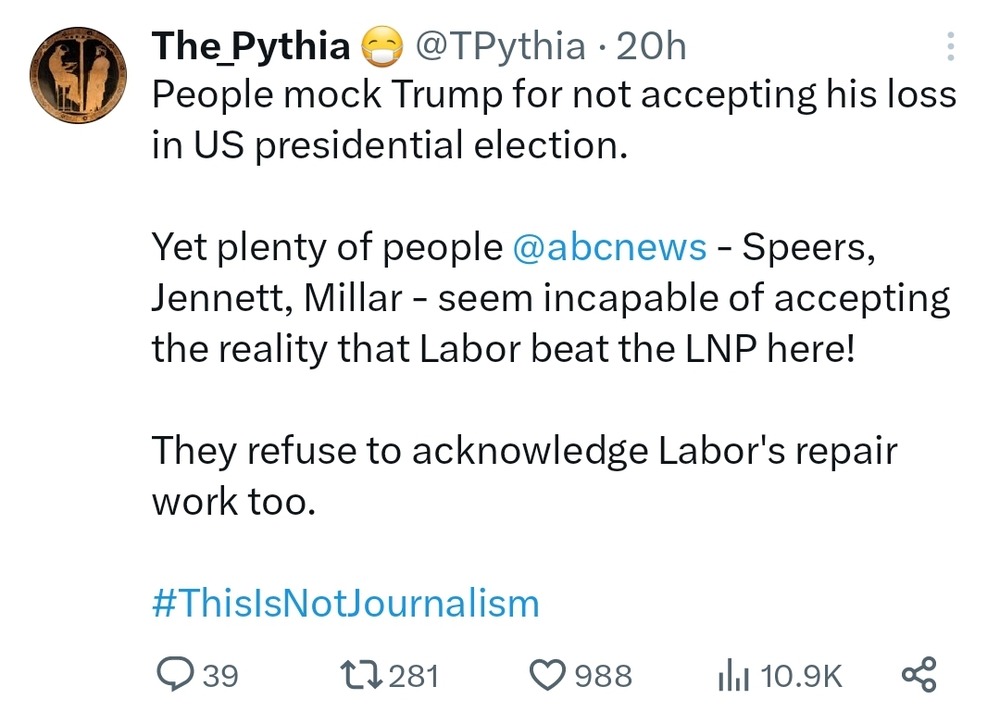Open the three-dot more options menu
Viewport: 1000px width, 724px height.
pyautogui.click(x=949, y=46)
